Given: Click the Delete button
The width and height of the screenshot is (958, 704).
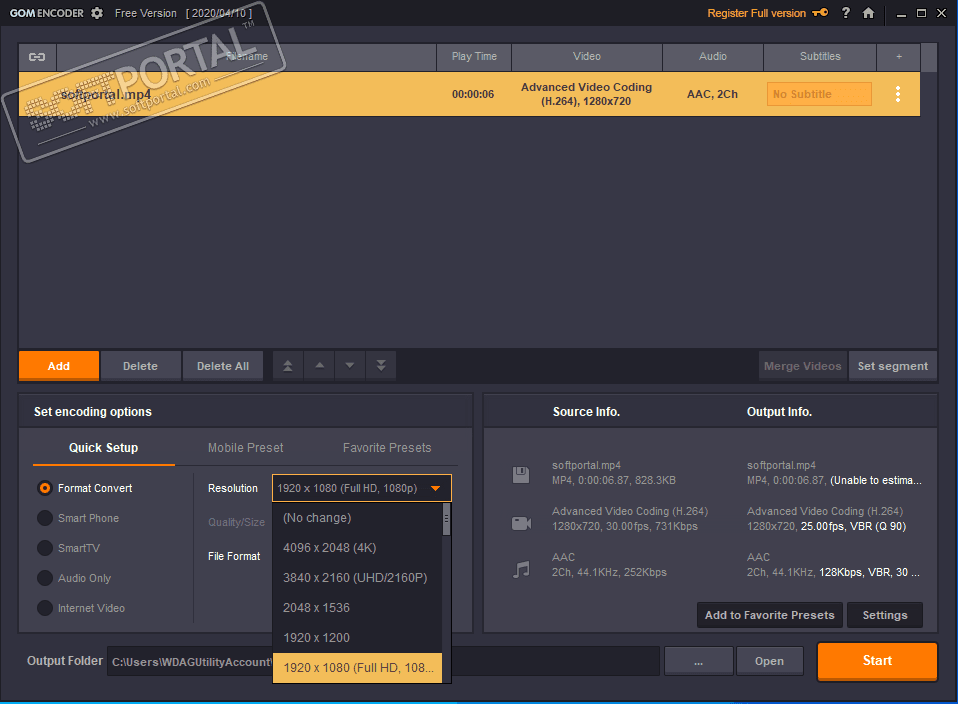Looking at the screenshot, I should tap(141, 366).
